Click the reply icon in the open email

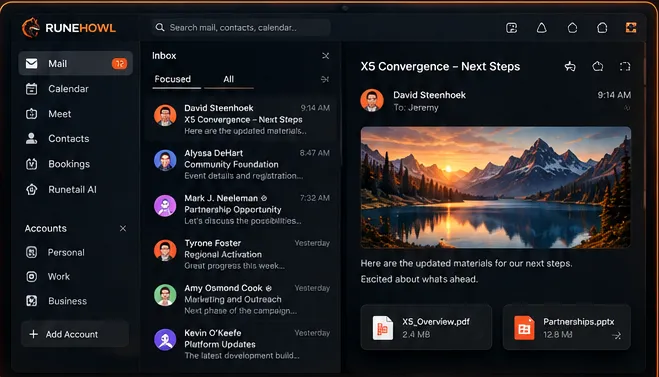pos(570,66)
